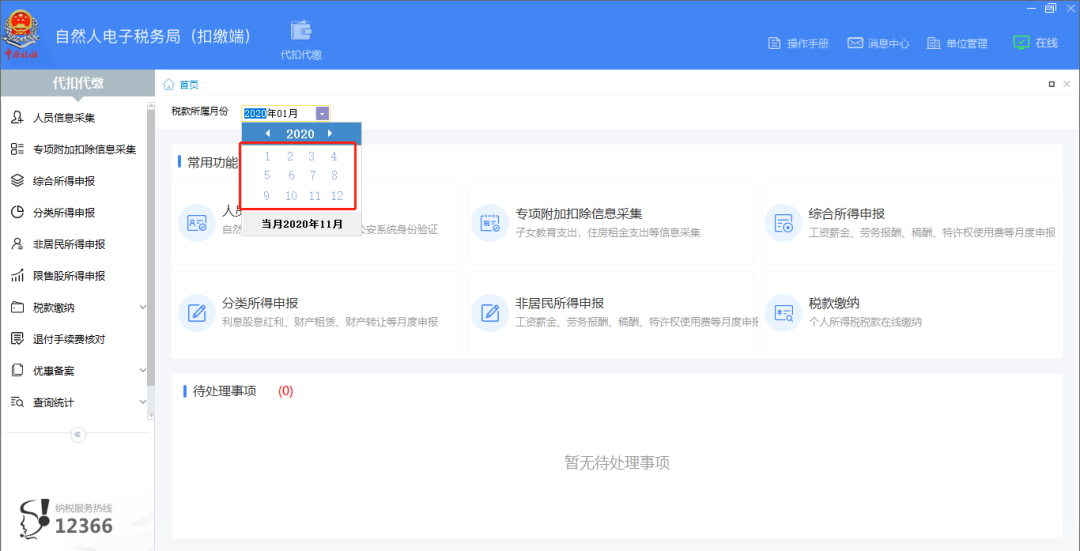This screenshot has height=551, width=1080.
Task: Go to next year in calendar
Action: click(330, 134)
